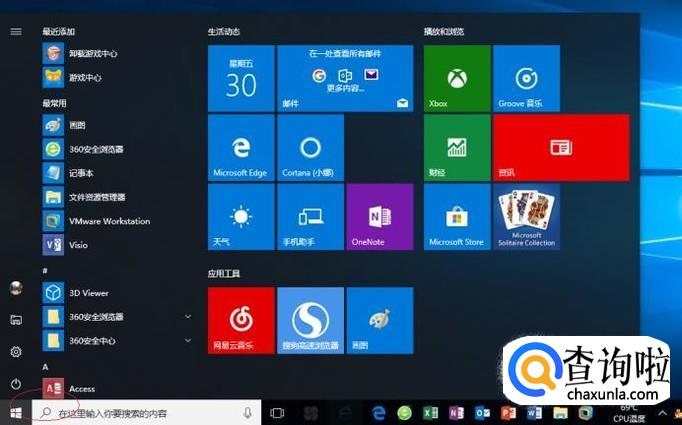Click the taskbar search input box
Viewport: 682px width, 425px height.
coord(140,413)
